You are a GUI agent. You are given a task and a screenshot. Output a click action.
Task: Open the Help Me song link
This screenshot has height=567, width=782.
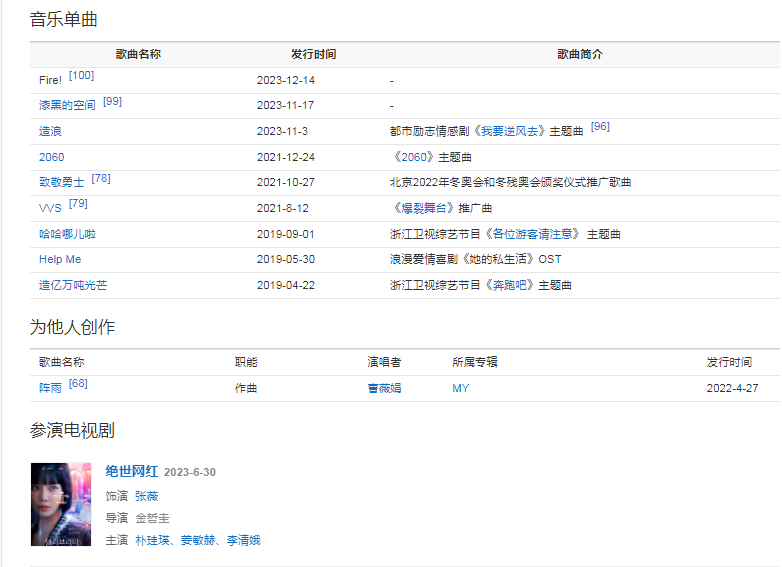point(60,259)
